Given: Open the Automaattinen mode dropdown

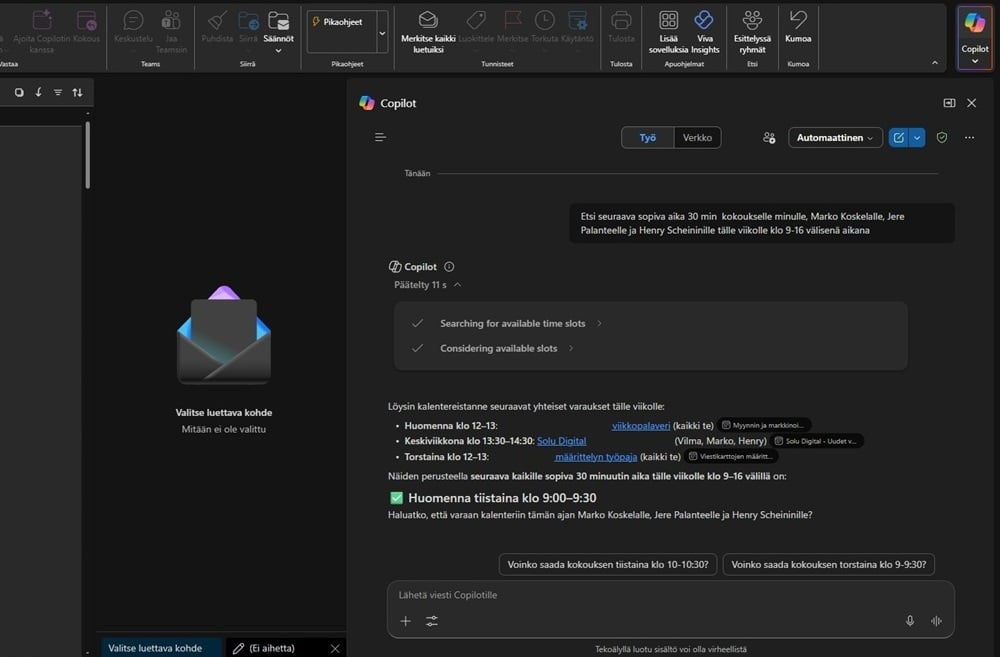Looking at the screenshot, I should (834, 137).
